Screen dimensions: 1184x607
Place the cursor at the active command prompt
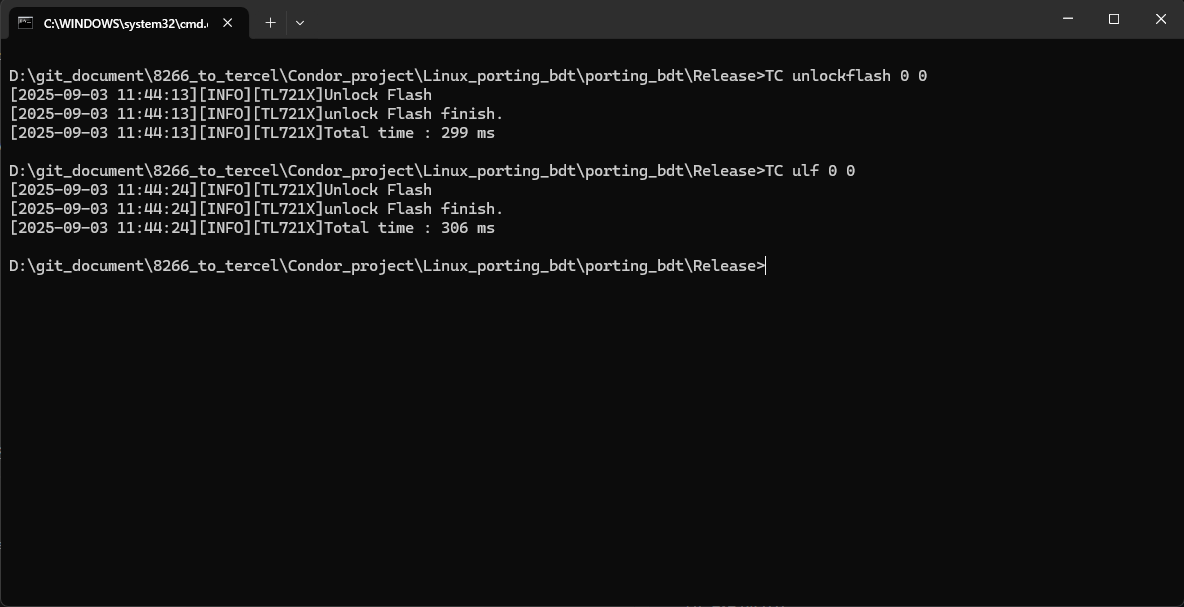[765, 265]
